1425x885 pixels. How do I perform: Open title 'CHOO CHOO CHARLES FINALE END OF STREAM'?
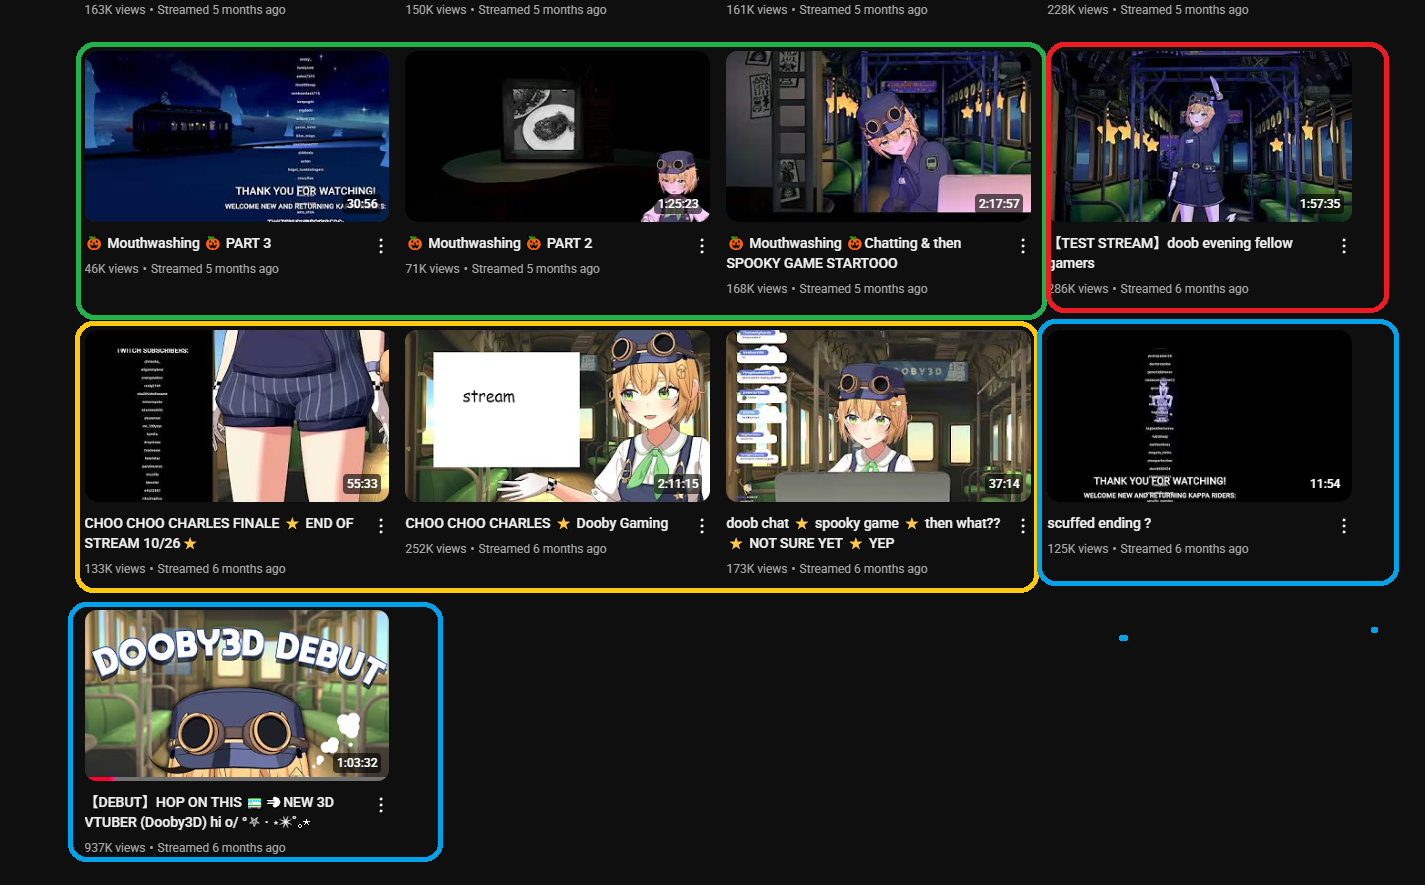pos(219,533)
